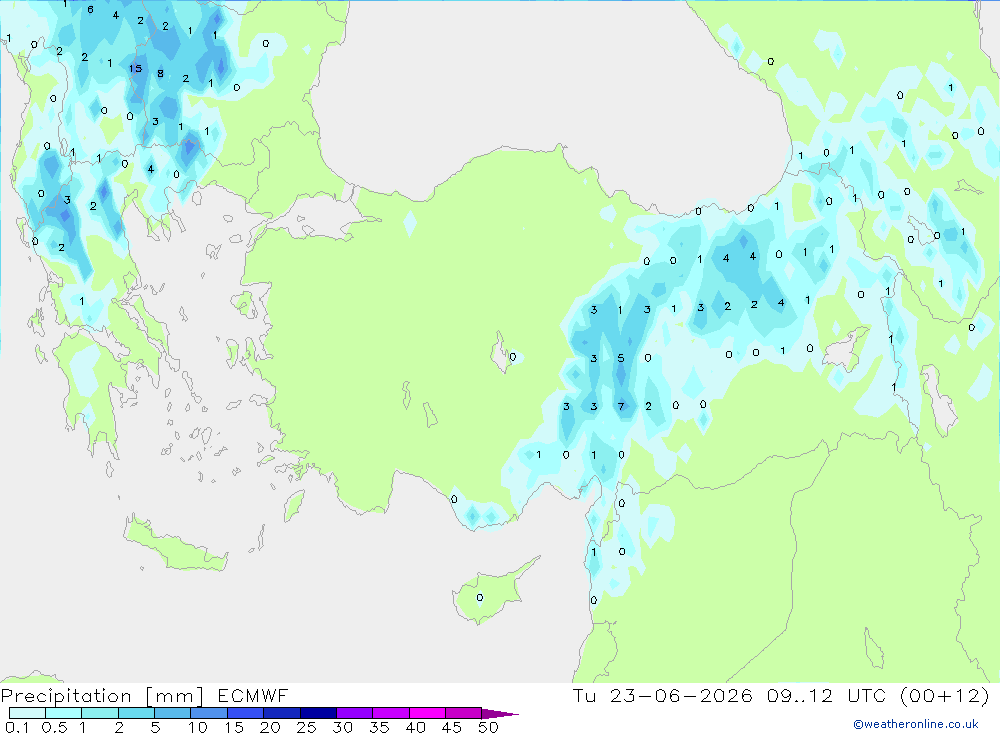This screenshot has width=1000, height=733.
Task: Click the 1–2 mm legend color swatch
Action: (x=100, y=713)
